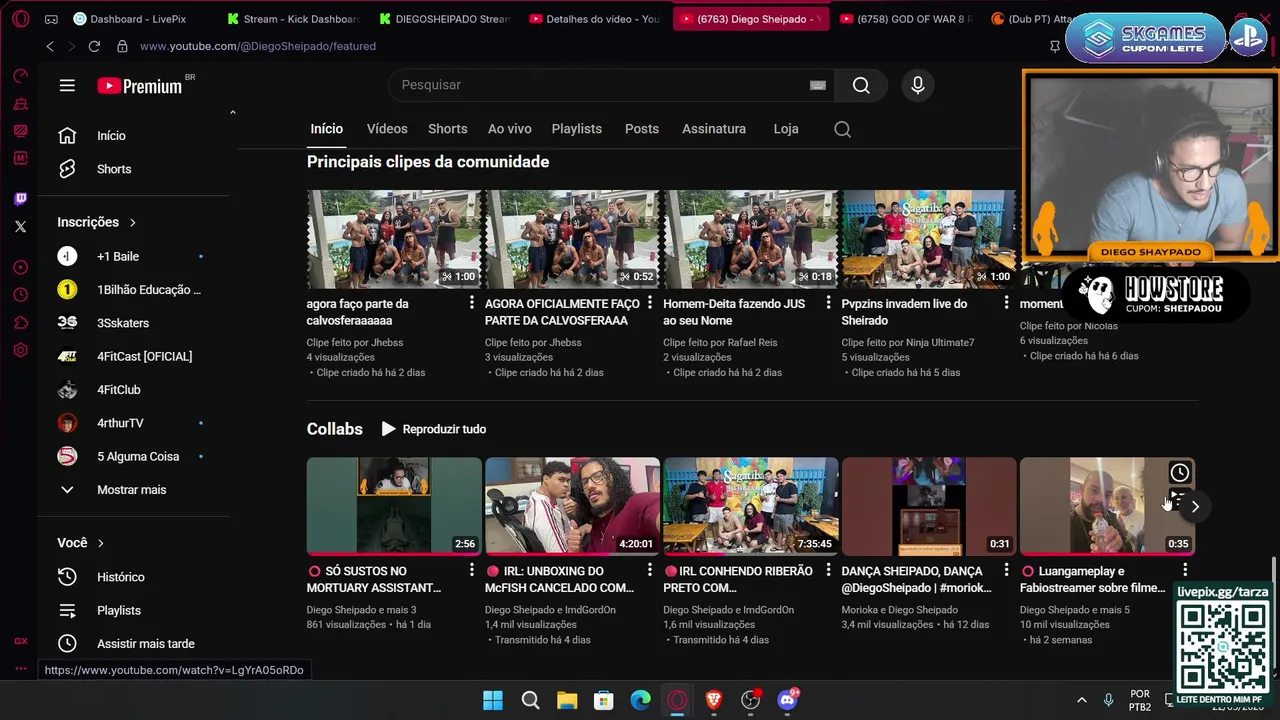
Task: Click the Opera menu logo
Action: (20, 19)
